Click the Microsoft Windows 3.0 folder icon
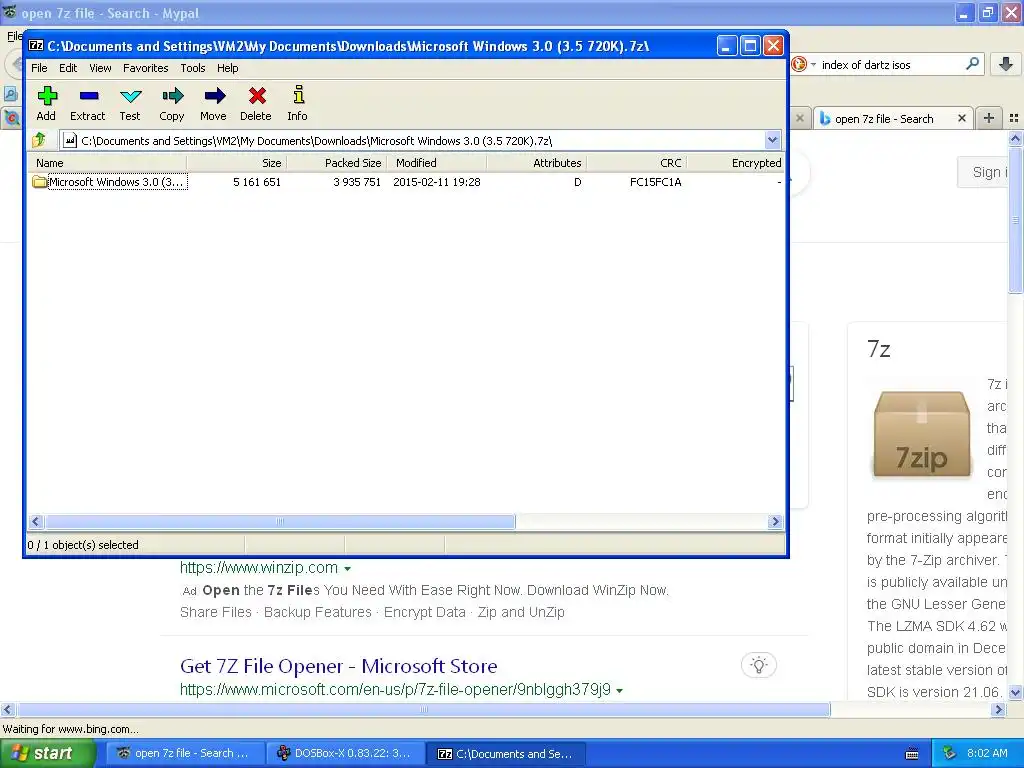 (x=39, y=182)
